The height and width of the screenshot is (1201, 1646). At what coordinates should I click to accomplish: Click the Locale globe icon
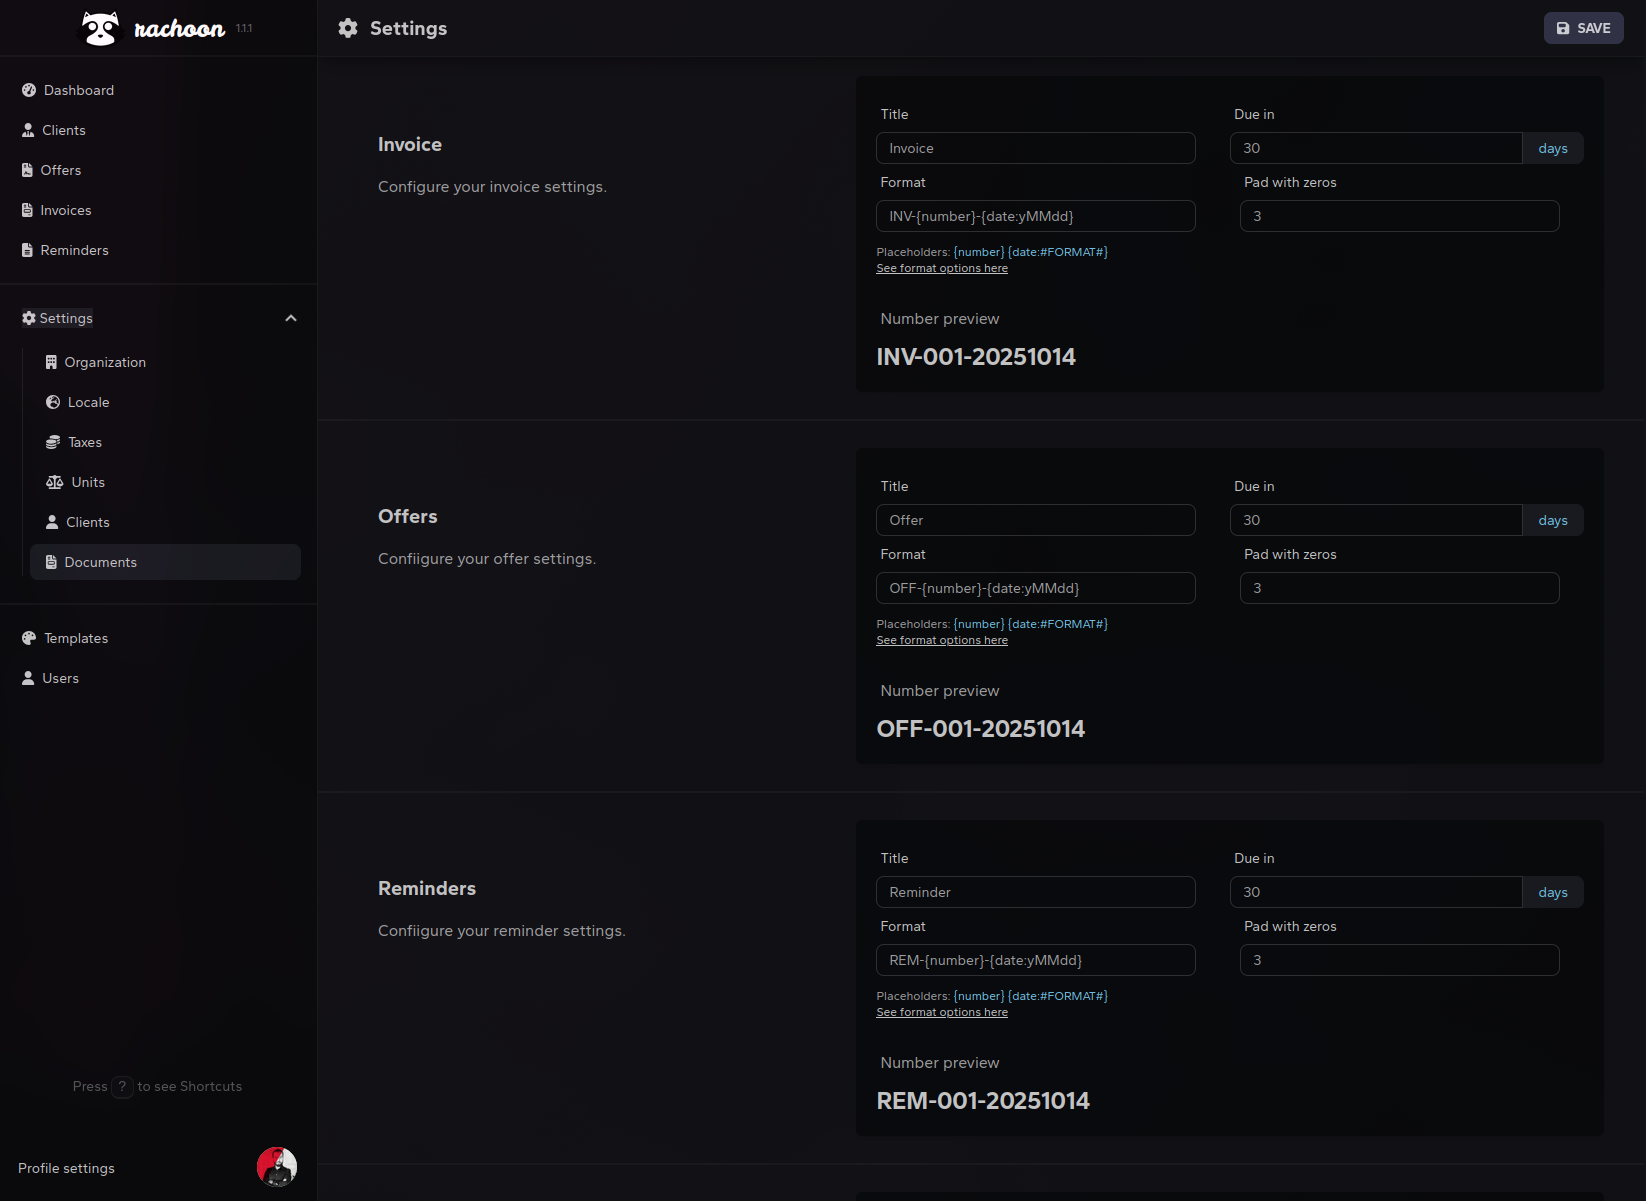click(53, 402)
